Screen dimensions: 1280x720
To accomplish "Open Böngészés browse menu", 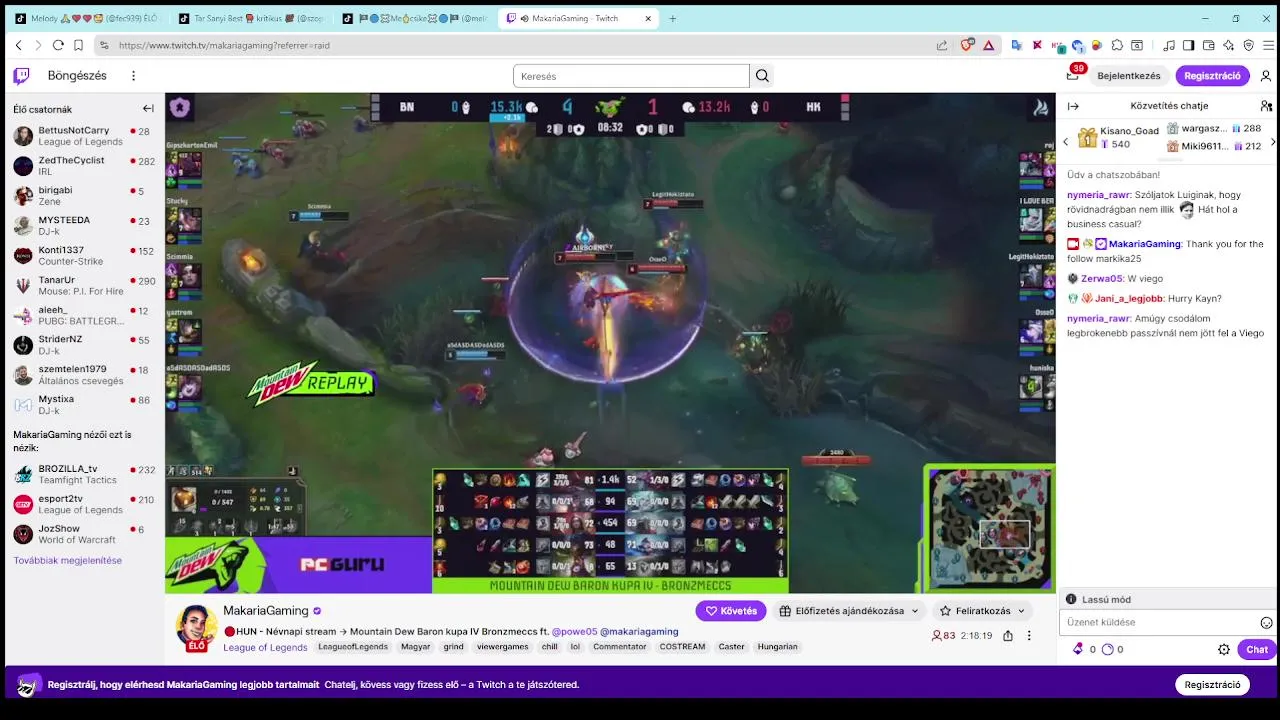I will [77, 76].
